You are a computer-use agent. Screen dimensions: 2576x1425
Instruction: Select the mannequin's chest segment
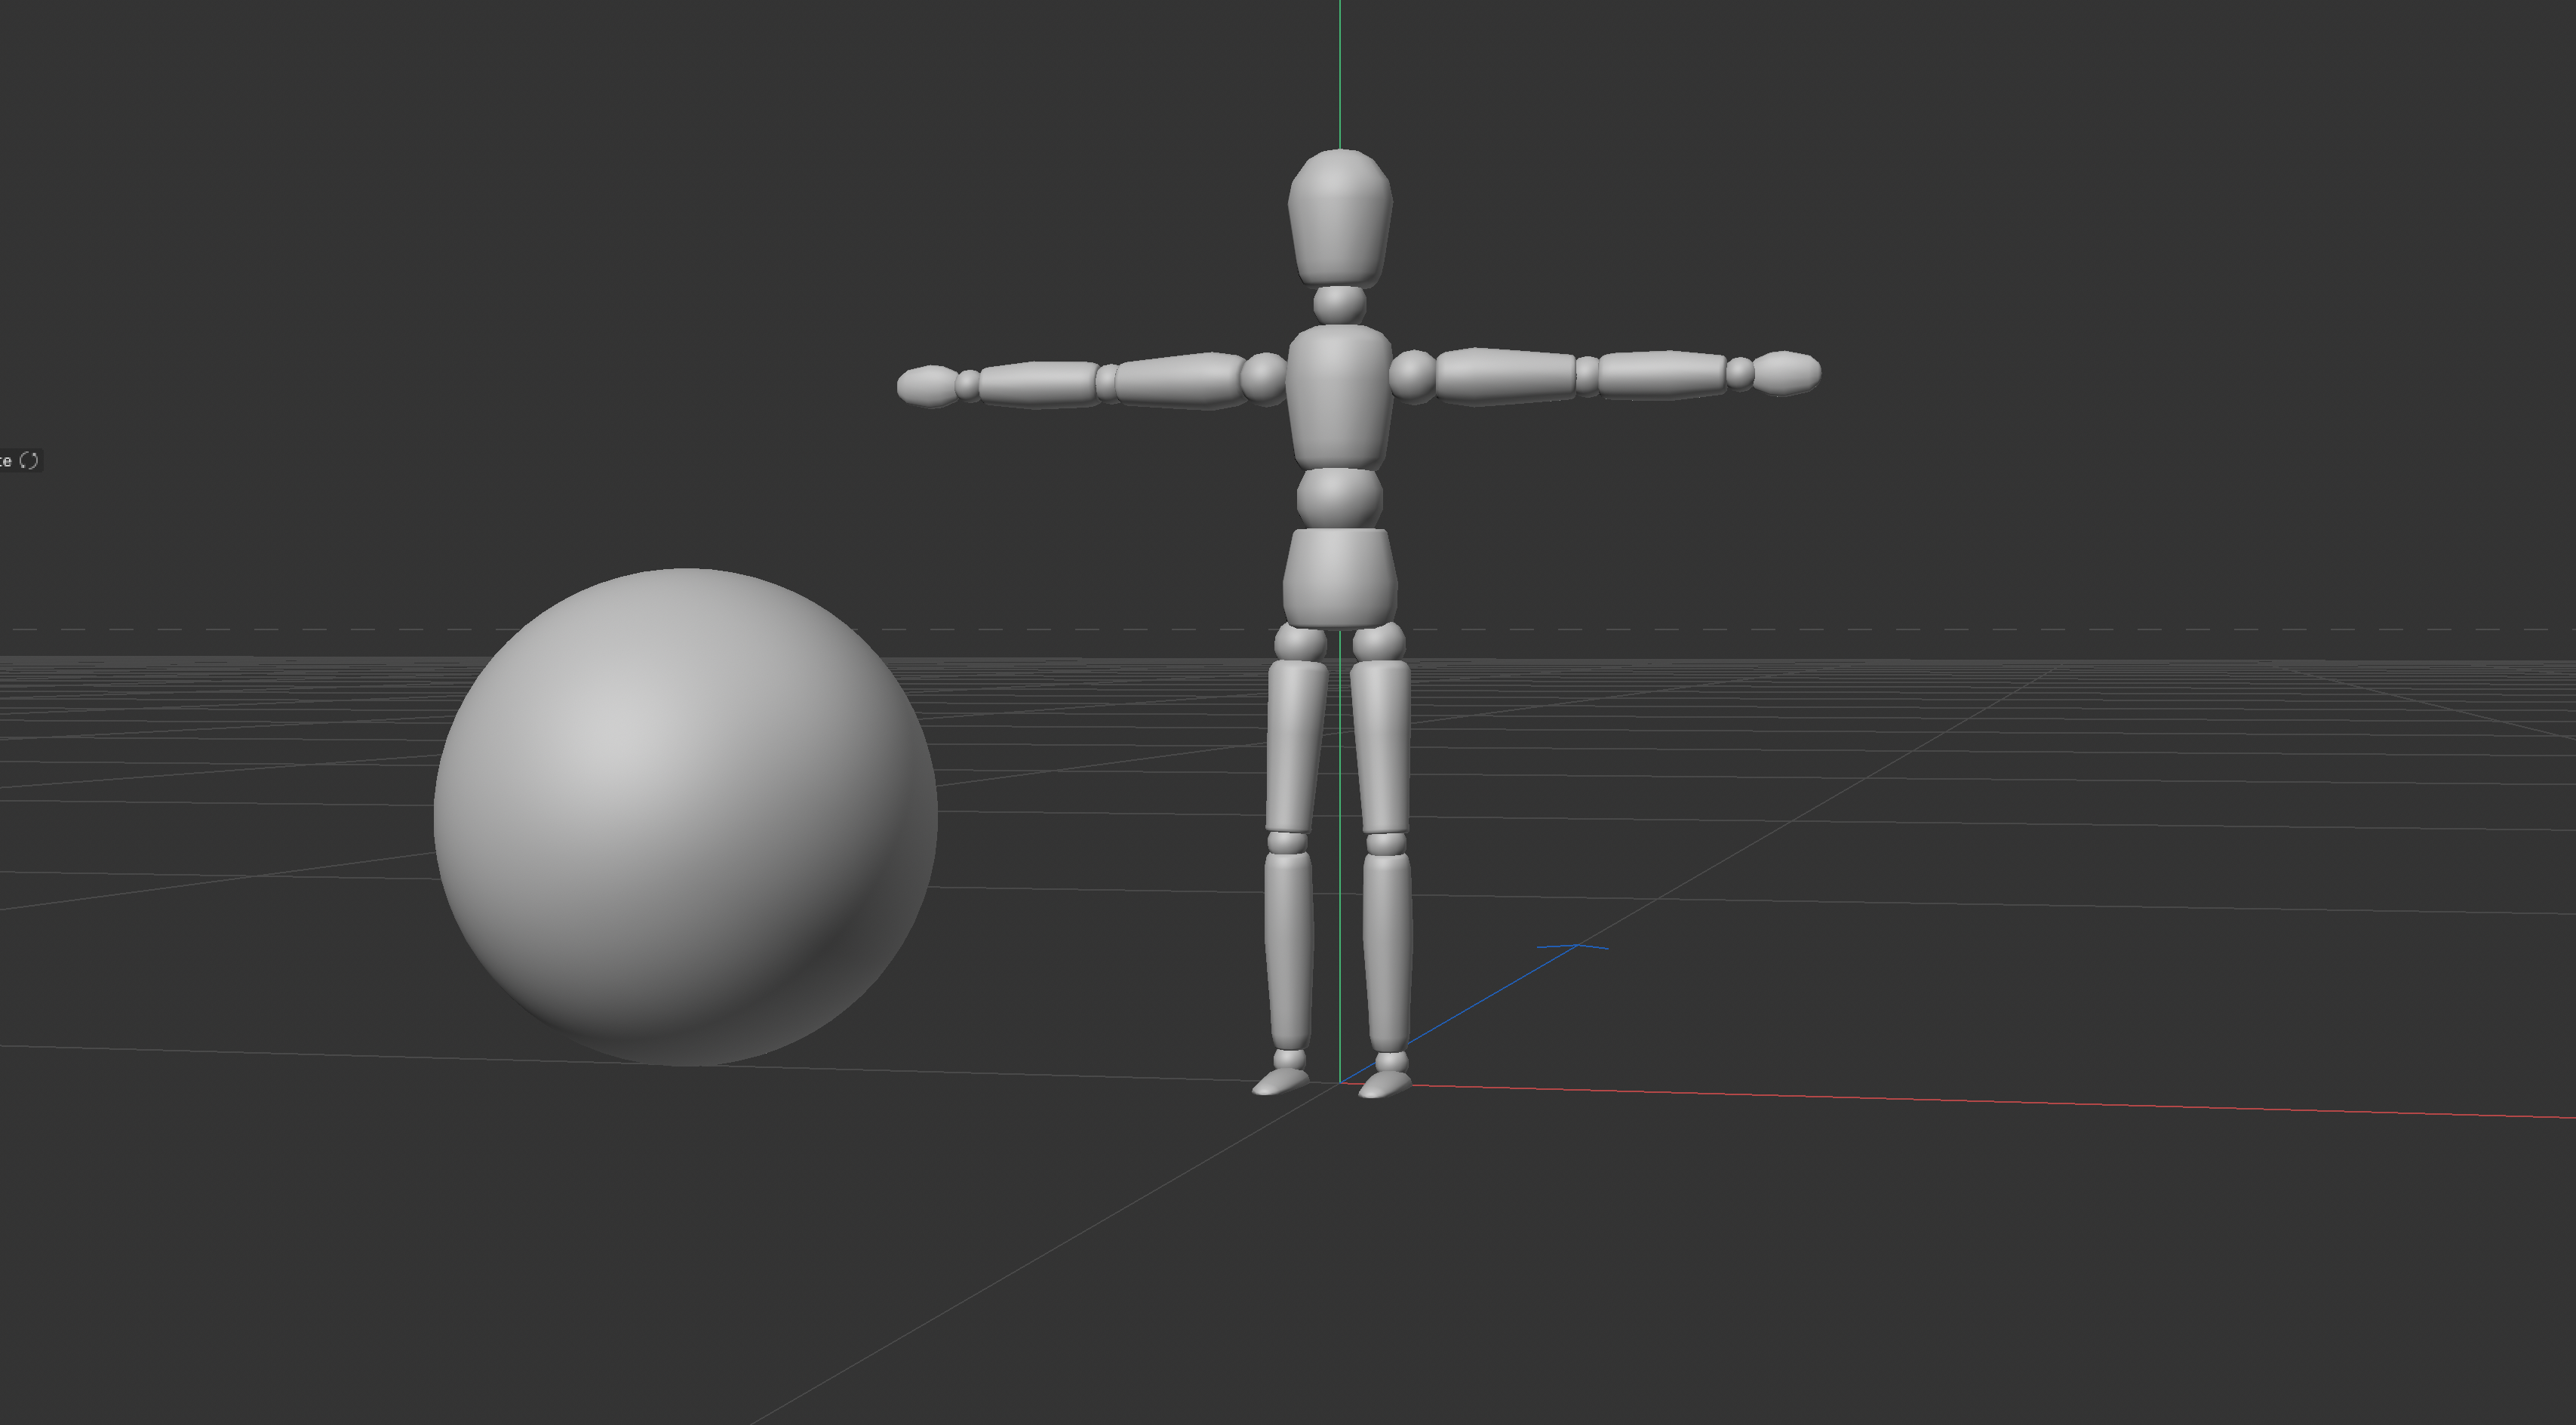1339,396
